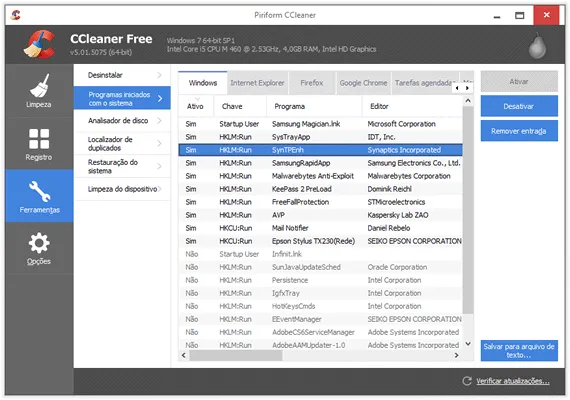Click chevron next to Analisador de disco
This screenshot has width=570, height=400.
(159, 121)
